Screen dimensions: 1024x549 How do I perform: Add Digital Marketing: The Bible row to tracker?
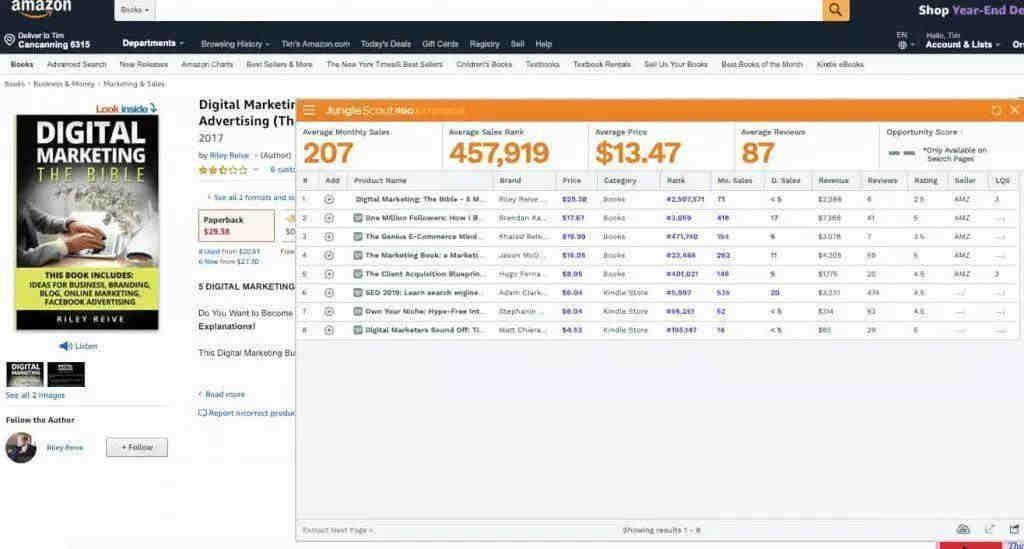[329, 199]
